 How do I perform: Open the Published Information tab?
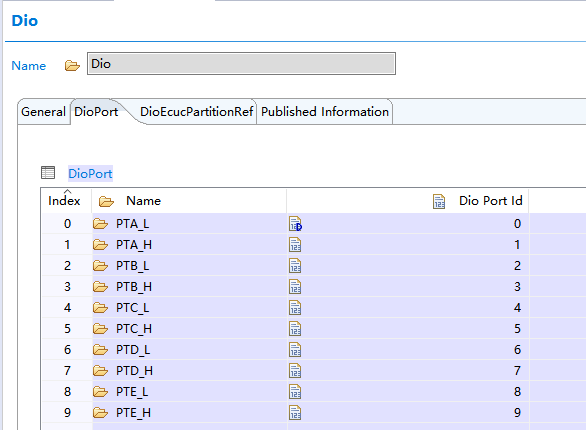tap(325, 112)
